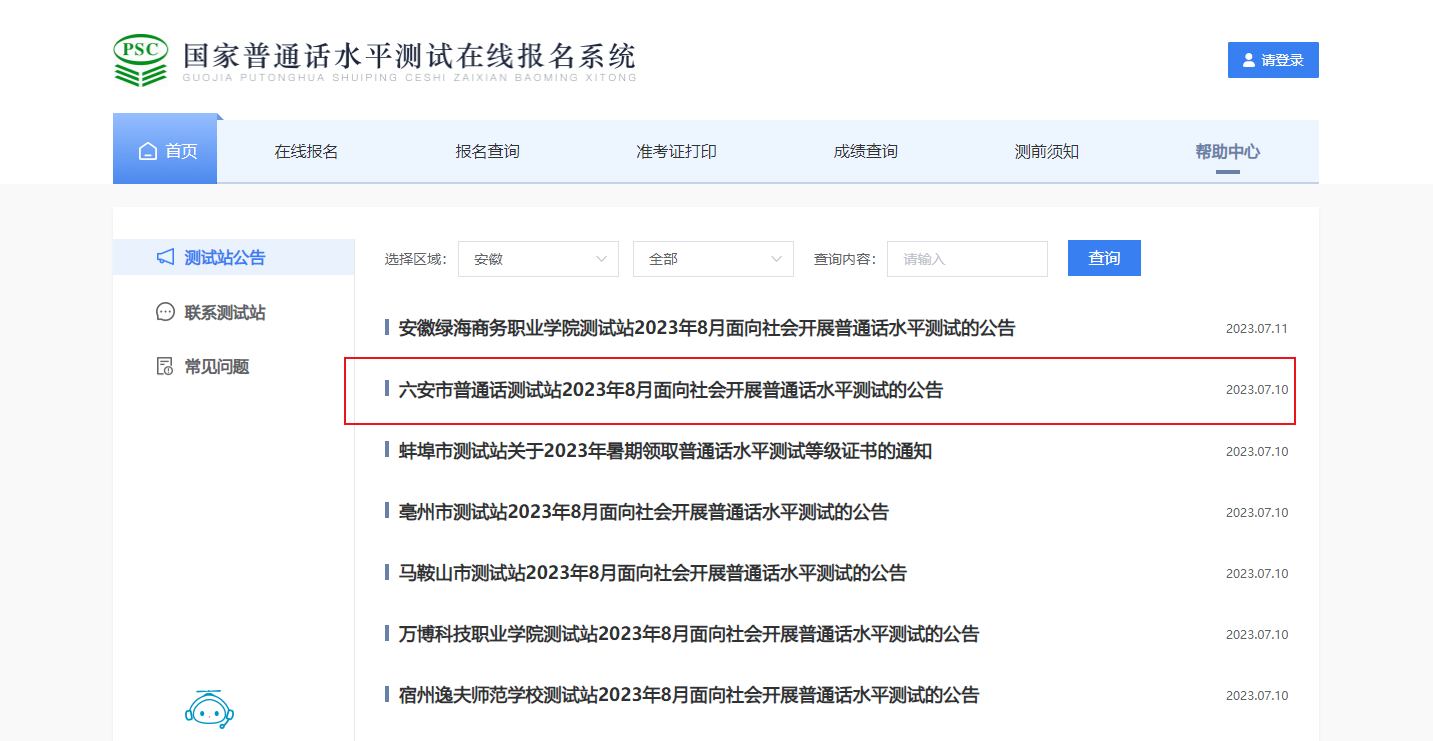Image resolution: width=1433 pixels, height=741 pixels.
Task: Click the date on the 六安市 announcement row
Action: (1257, 390)
